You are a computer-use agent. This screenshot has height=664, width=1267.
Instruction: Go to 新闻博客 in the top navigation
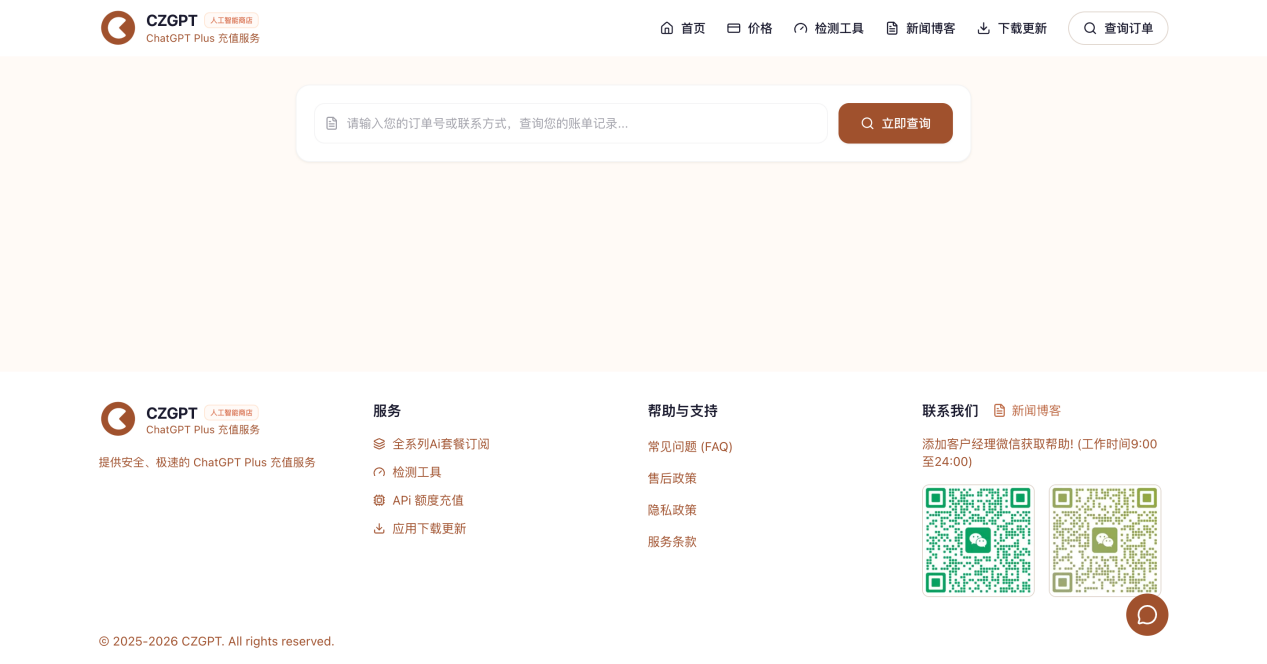pyautogui.click(x=920, y=28)
